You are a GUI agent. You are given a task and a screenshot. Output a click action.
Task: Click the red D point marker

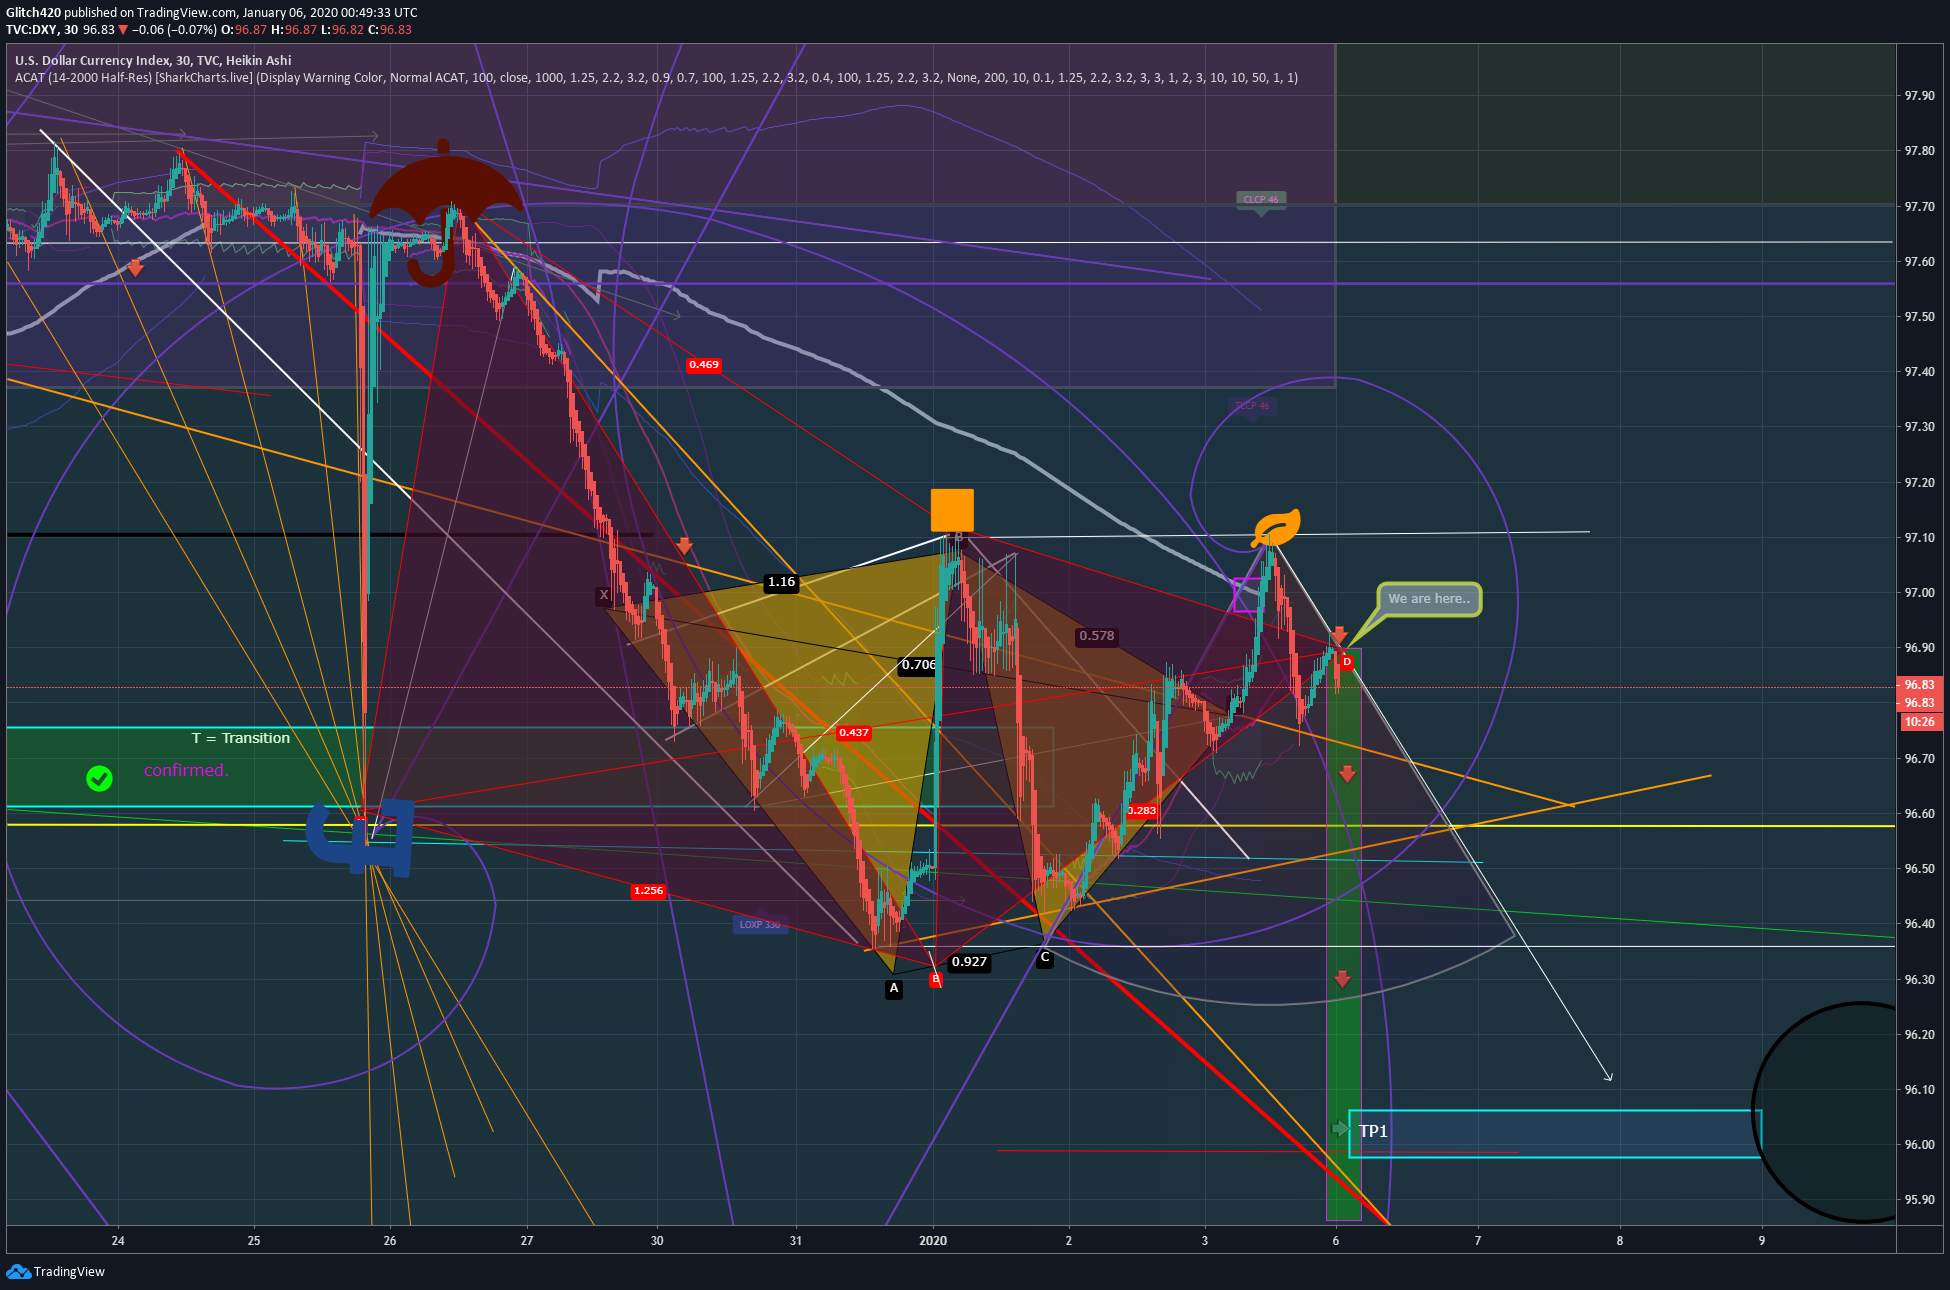tap(1347, 662)
